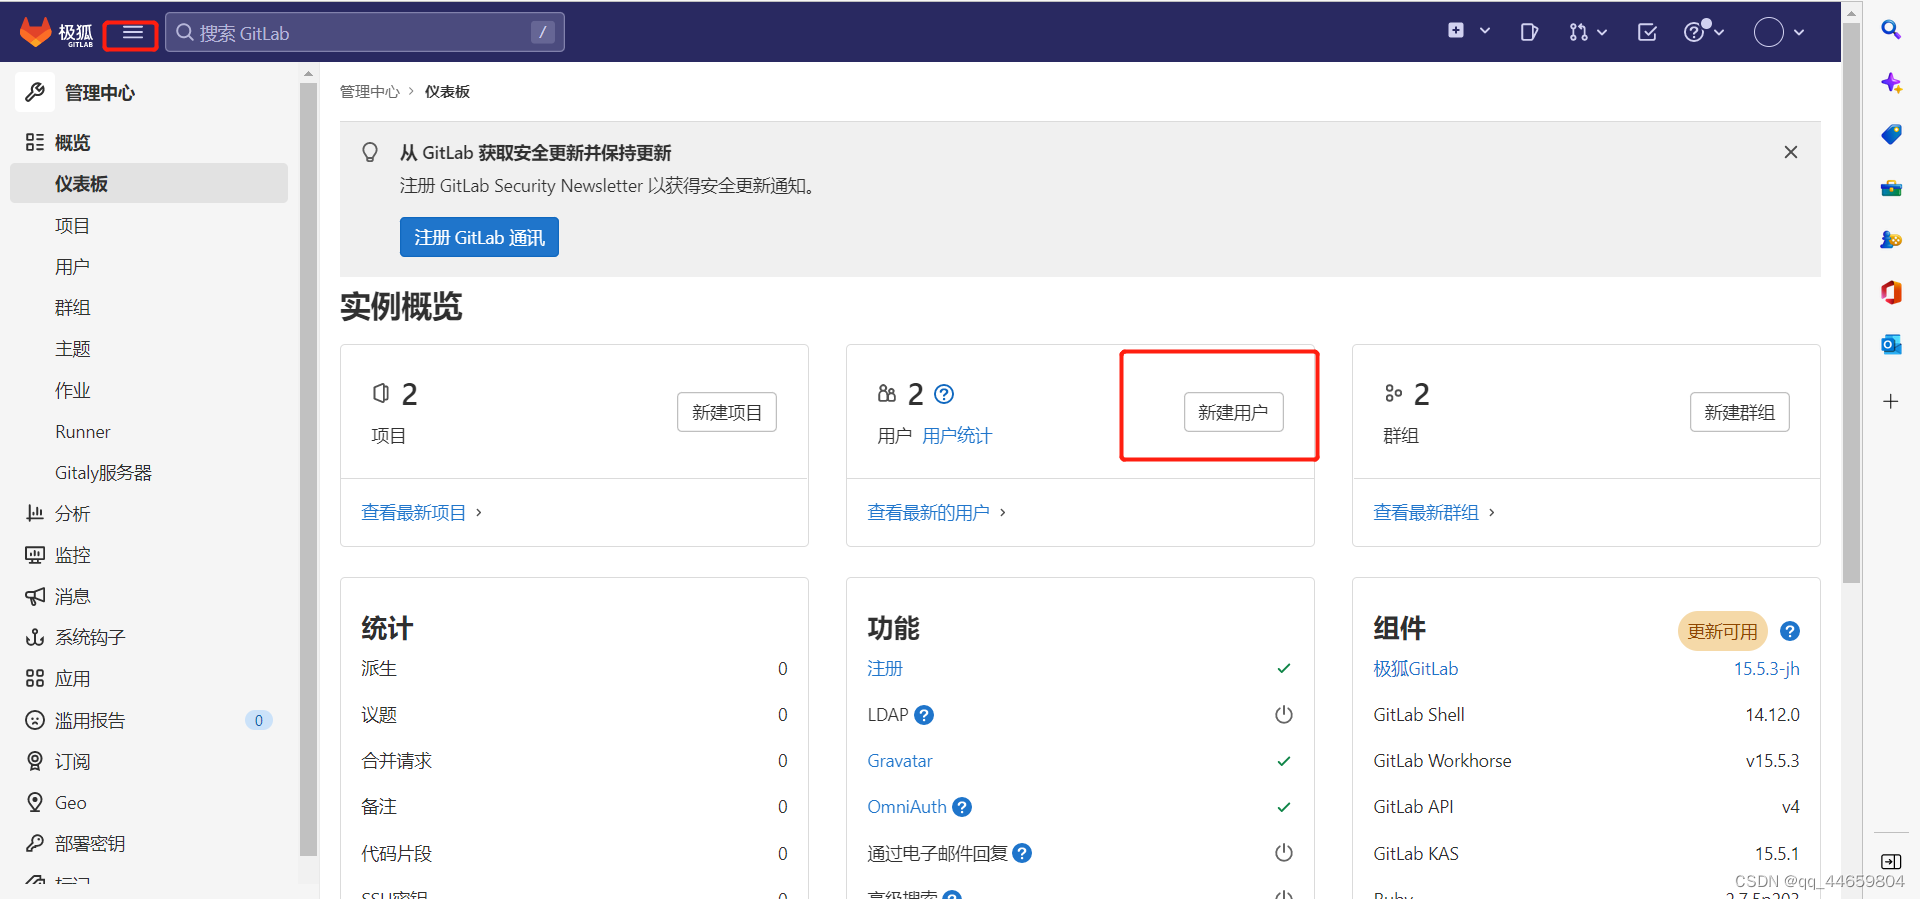Click the 管理中心 breadcrumb link
The image size is (1920, 899).
pyautogui.click(x=369, y=92)
